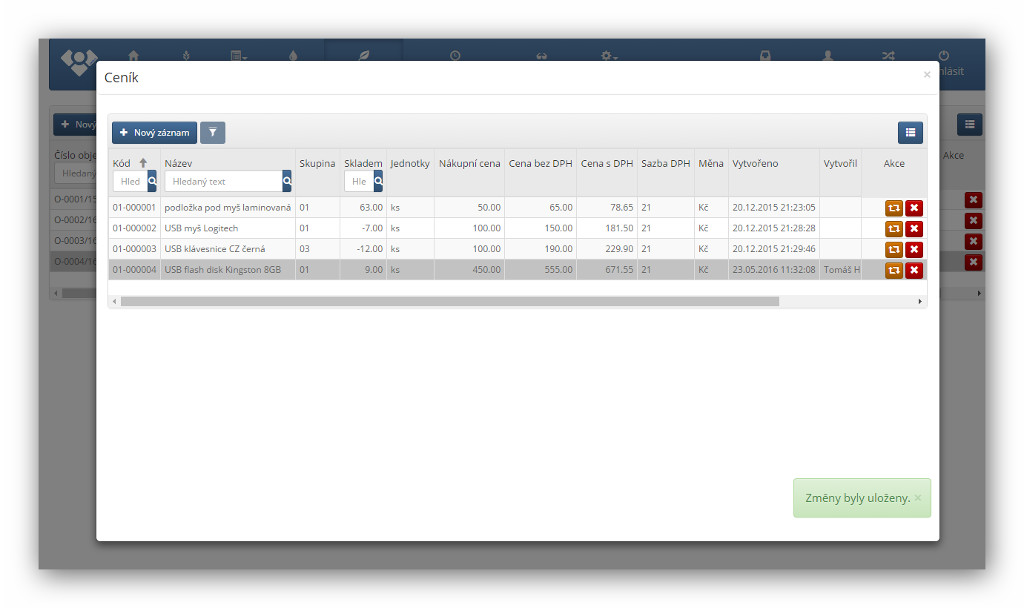Image resolution: width=1024 pixels, height=608 pixels.
Task: Delete the USB flash disk Kingston row
Action: pos(914,270)
